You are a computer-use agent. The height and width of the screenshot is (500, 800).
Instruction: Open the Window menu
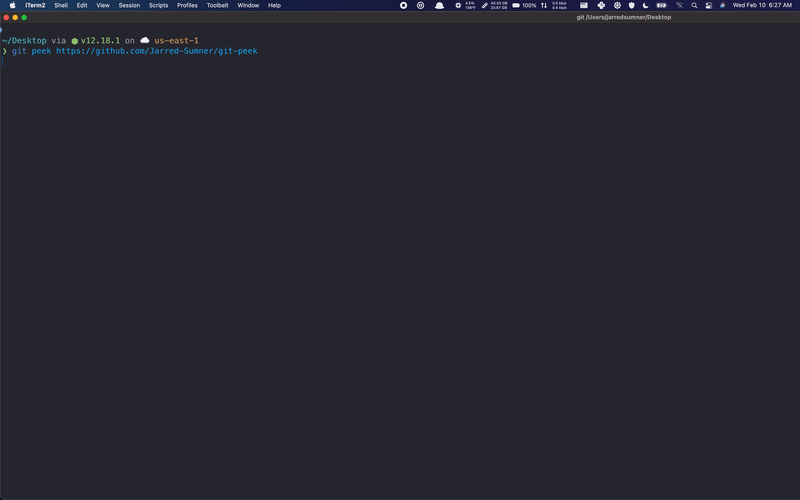click(x=248, y=5)
